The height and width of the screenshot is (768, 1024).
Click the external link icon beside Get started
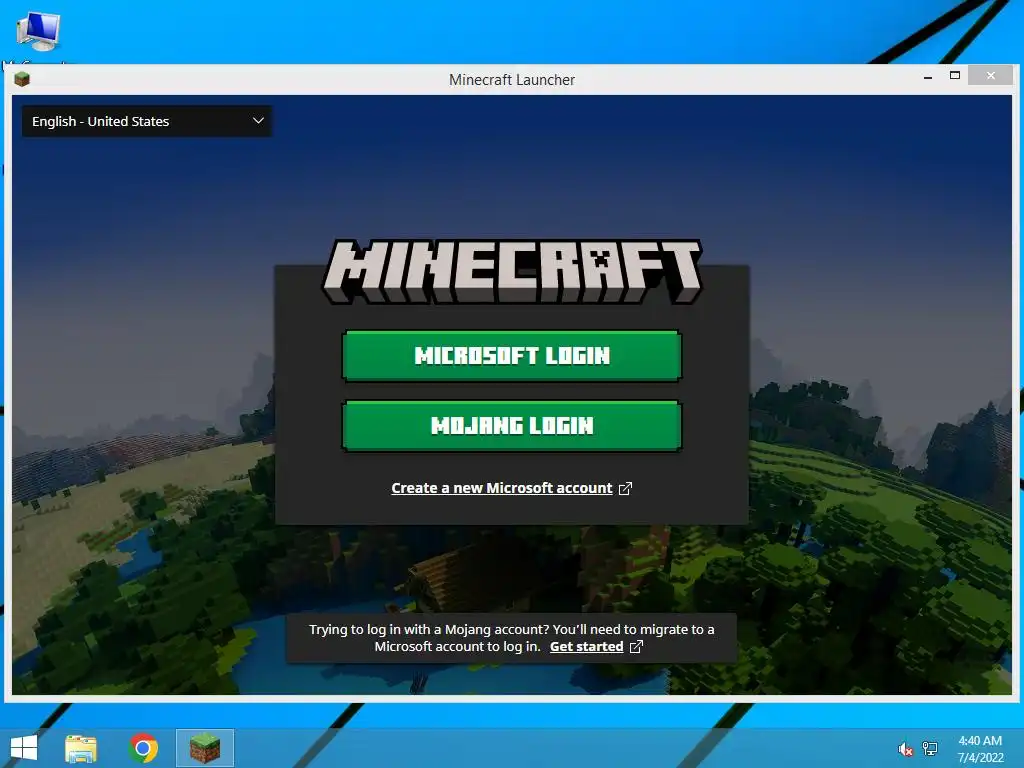[x=636, y=647]
